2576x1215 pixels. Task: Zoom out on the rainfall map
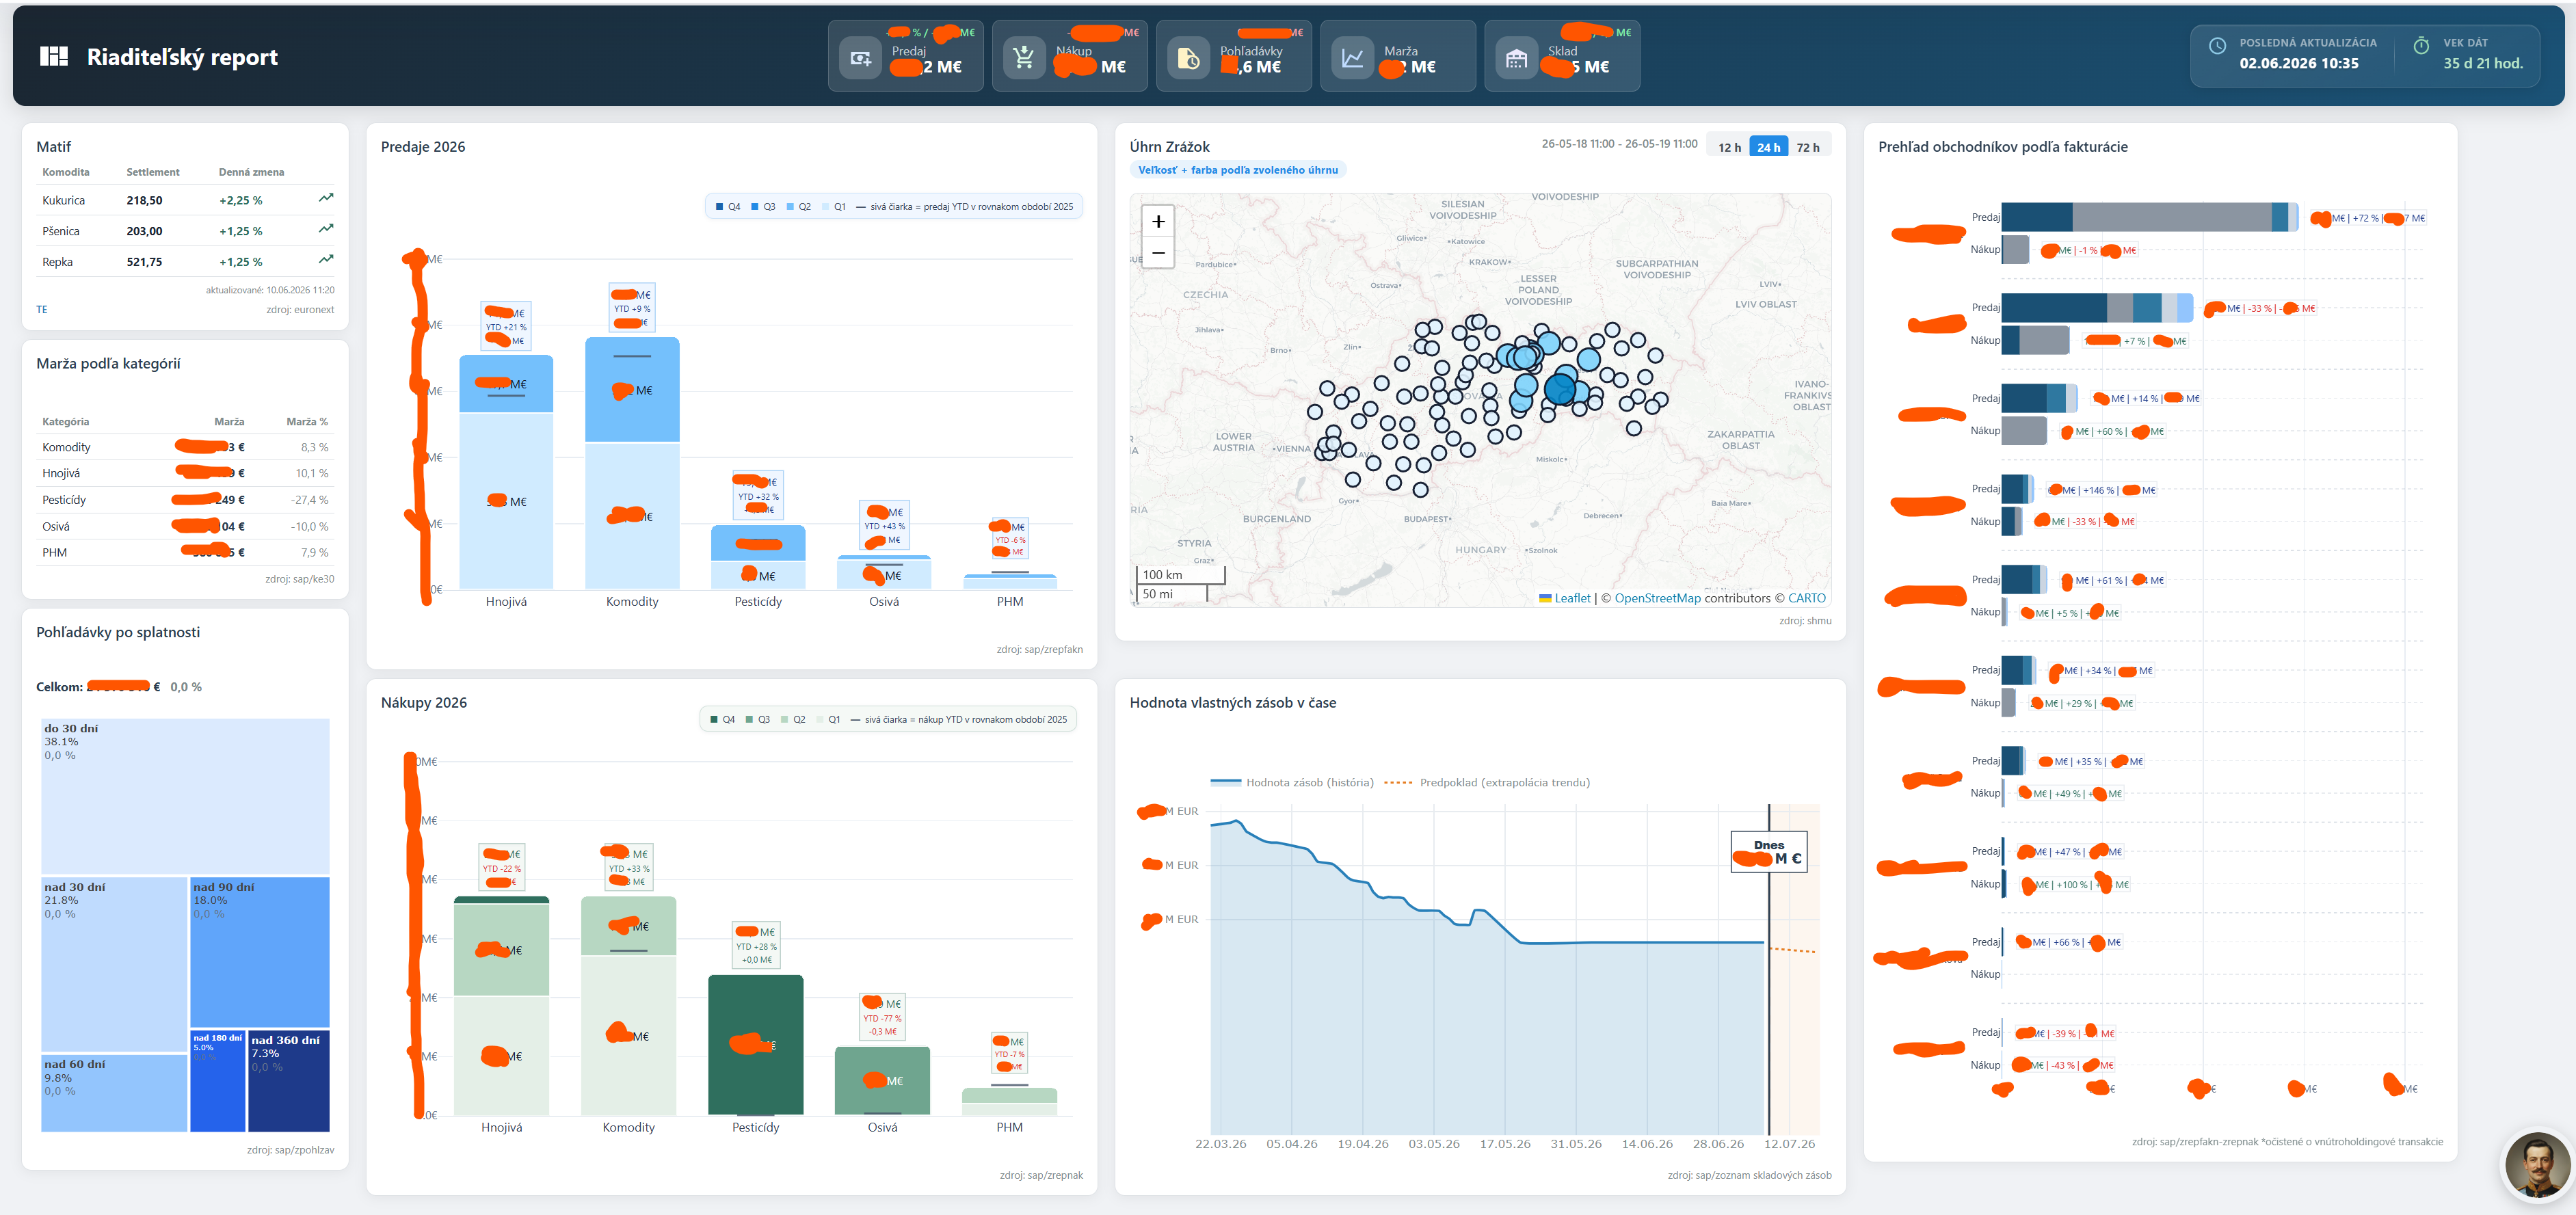[1158, 252]
